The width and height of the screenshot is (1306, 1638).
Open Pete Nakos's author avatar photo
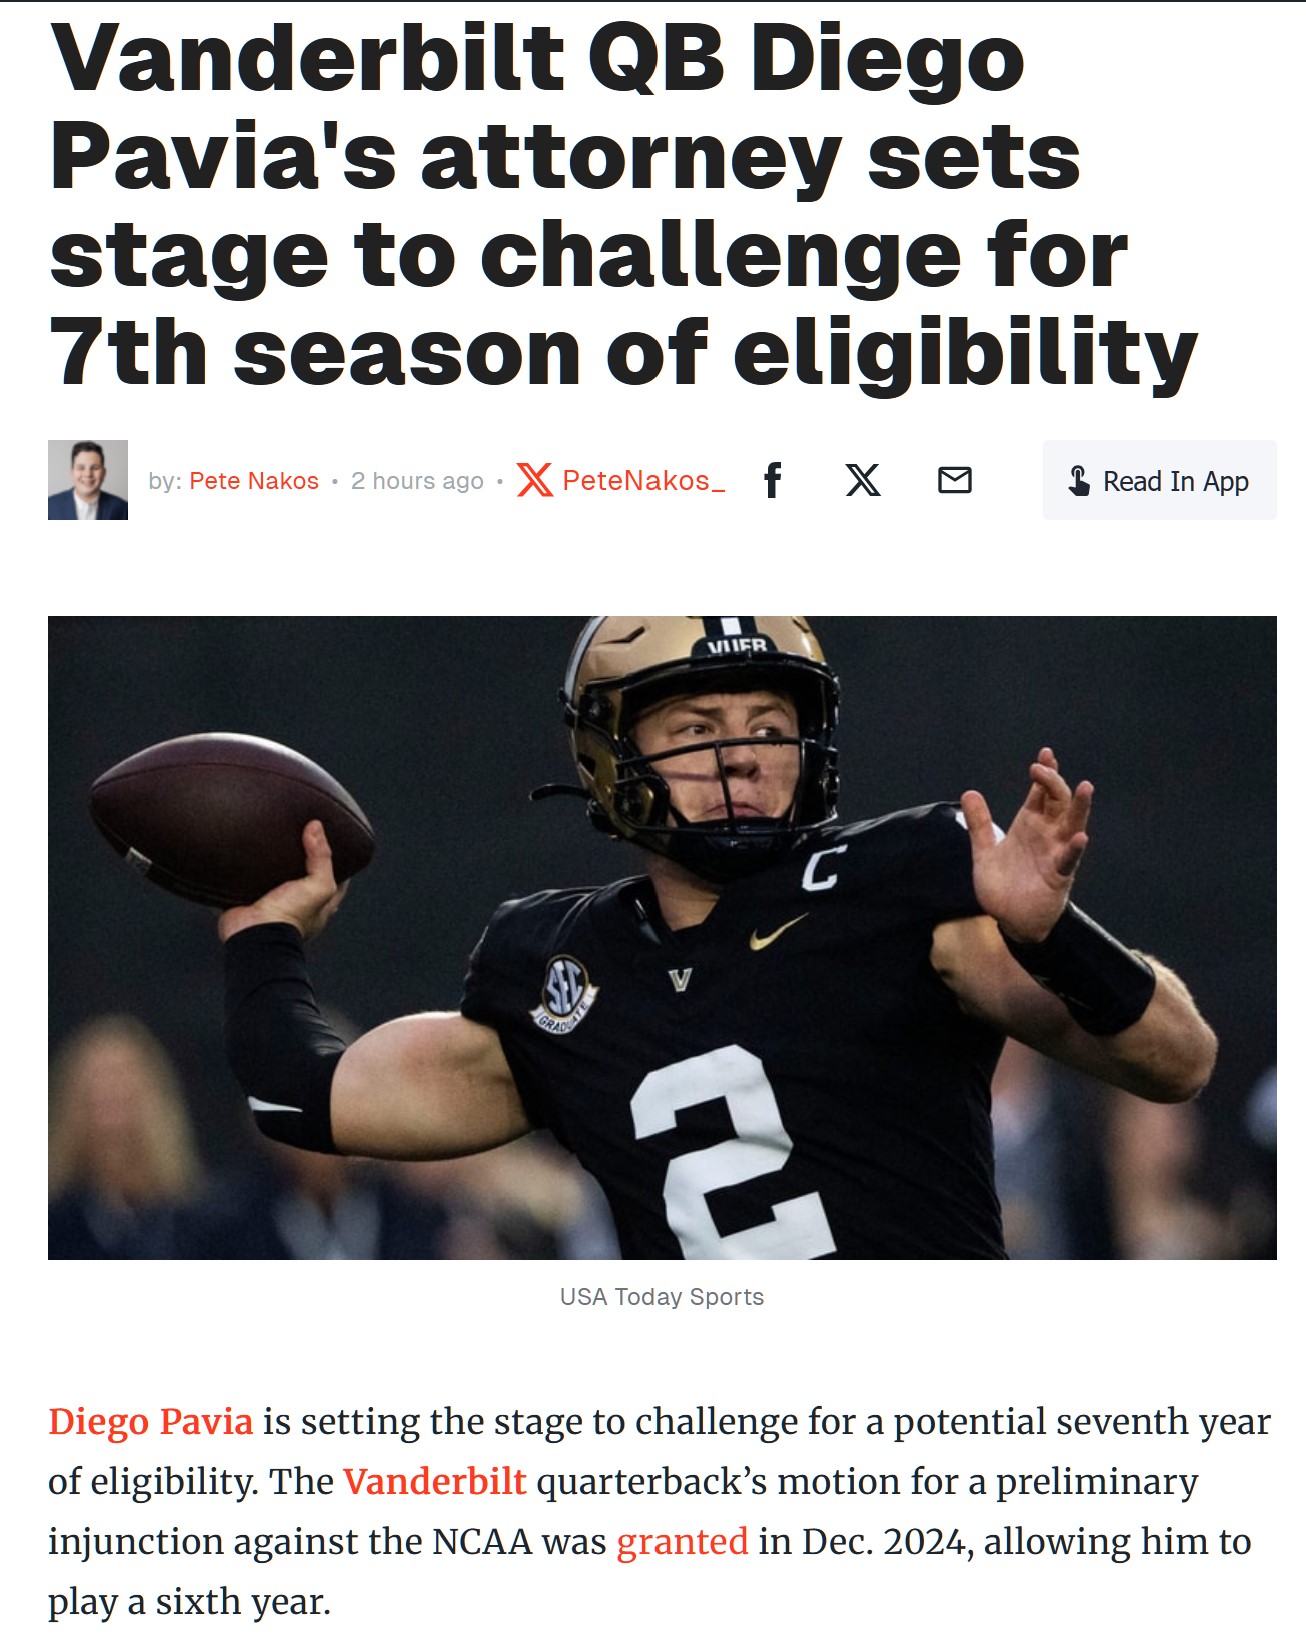[x=88, y=480]
